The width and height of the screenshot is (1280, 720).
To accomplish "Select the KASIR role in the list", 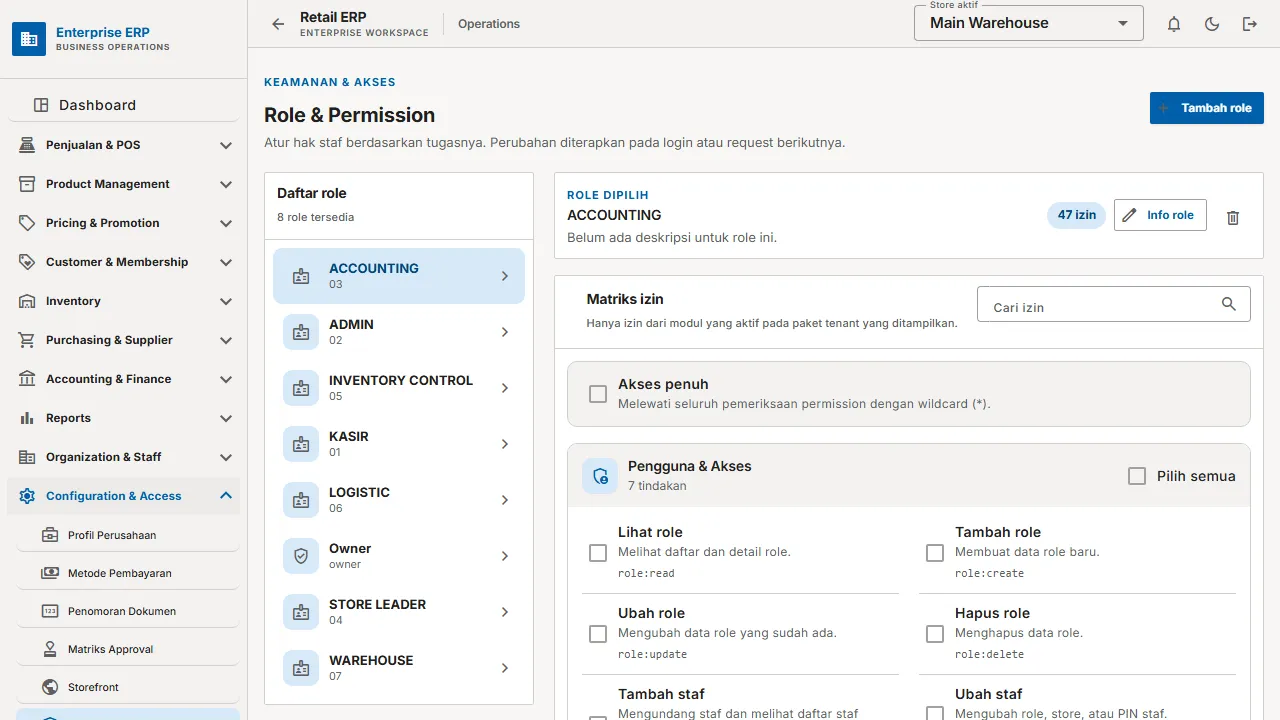I will pos(399,444).
